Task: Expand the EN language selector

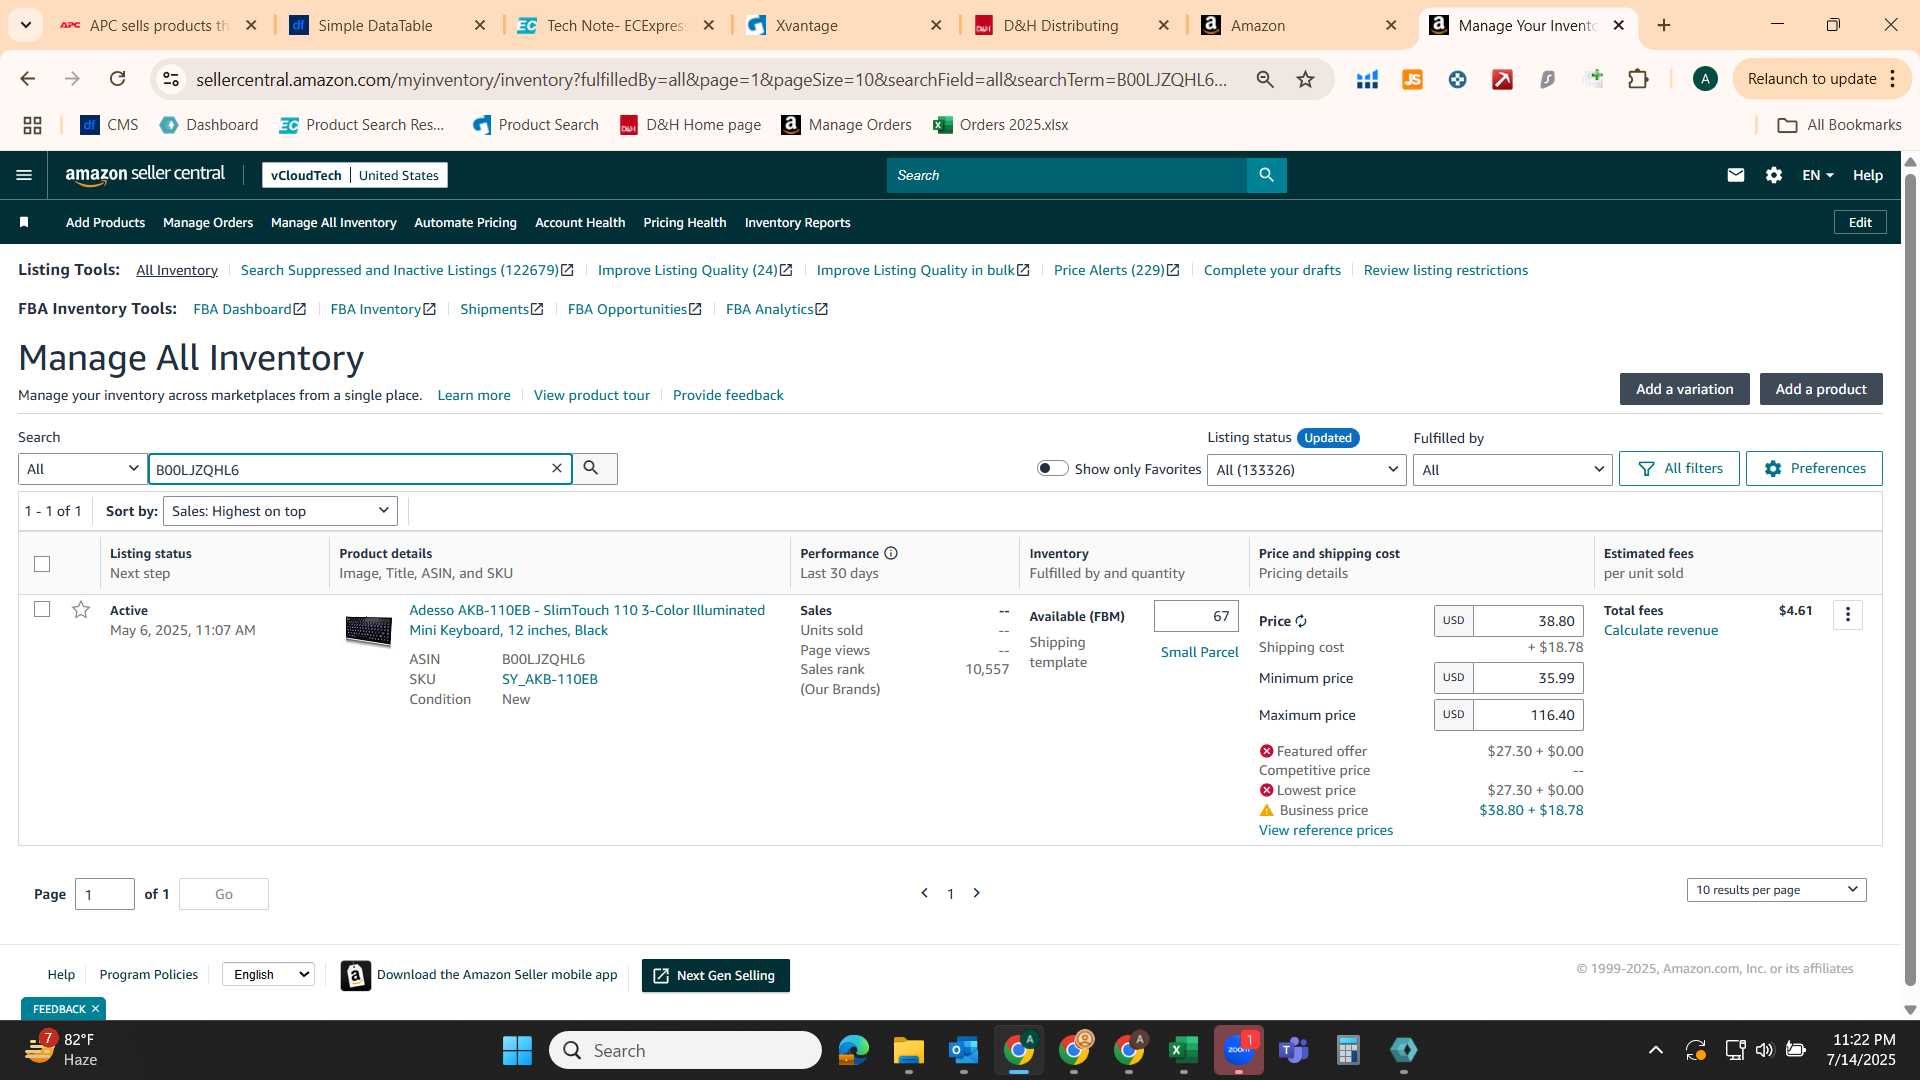Action: point(1817,175)
